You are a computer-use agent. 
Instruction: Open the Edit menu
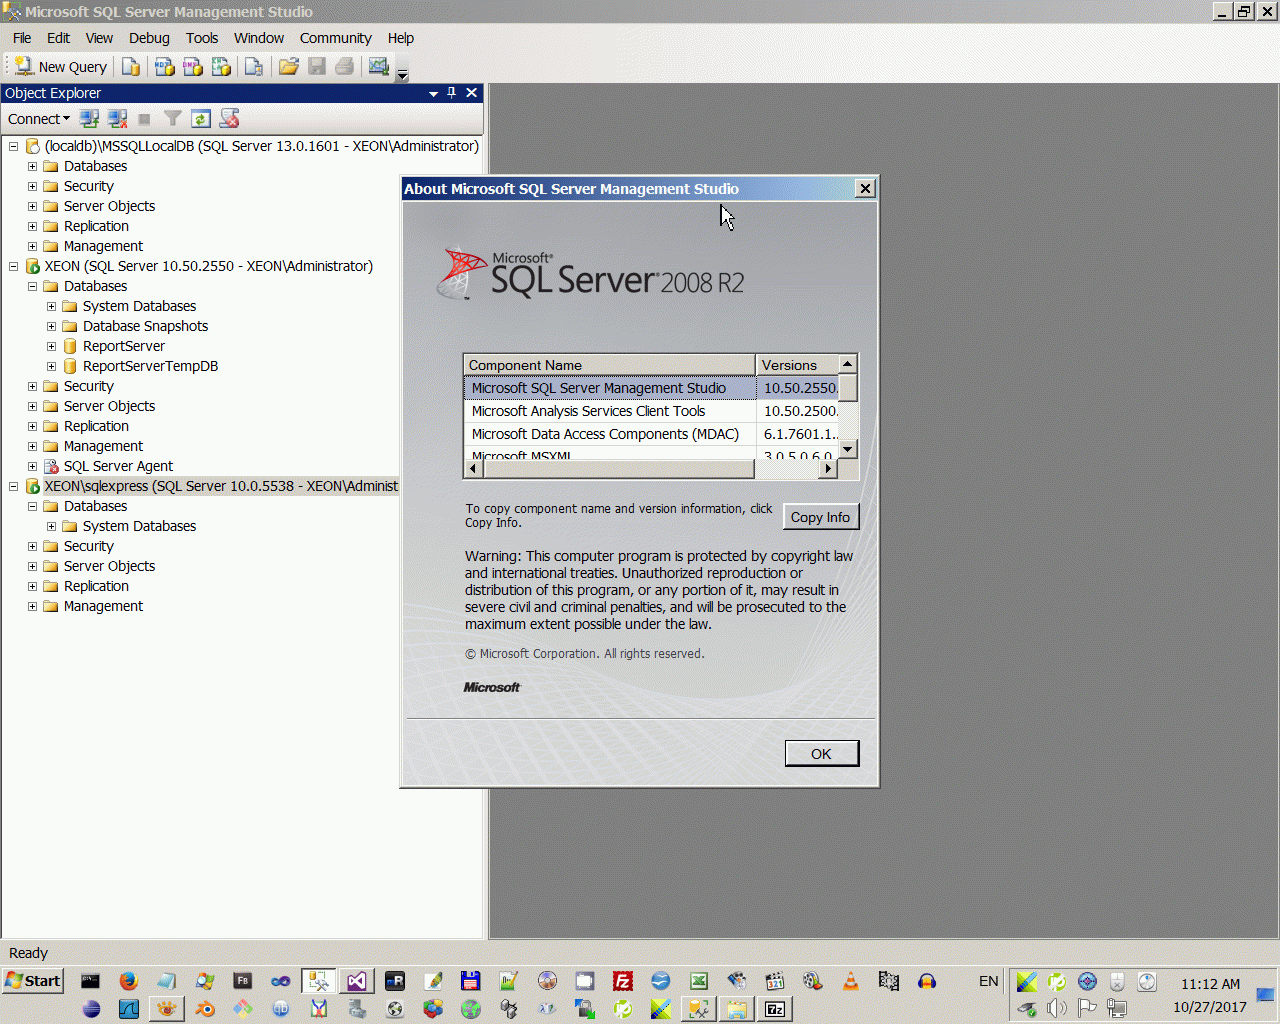click(59, 38)
